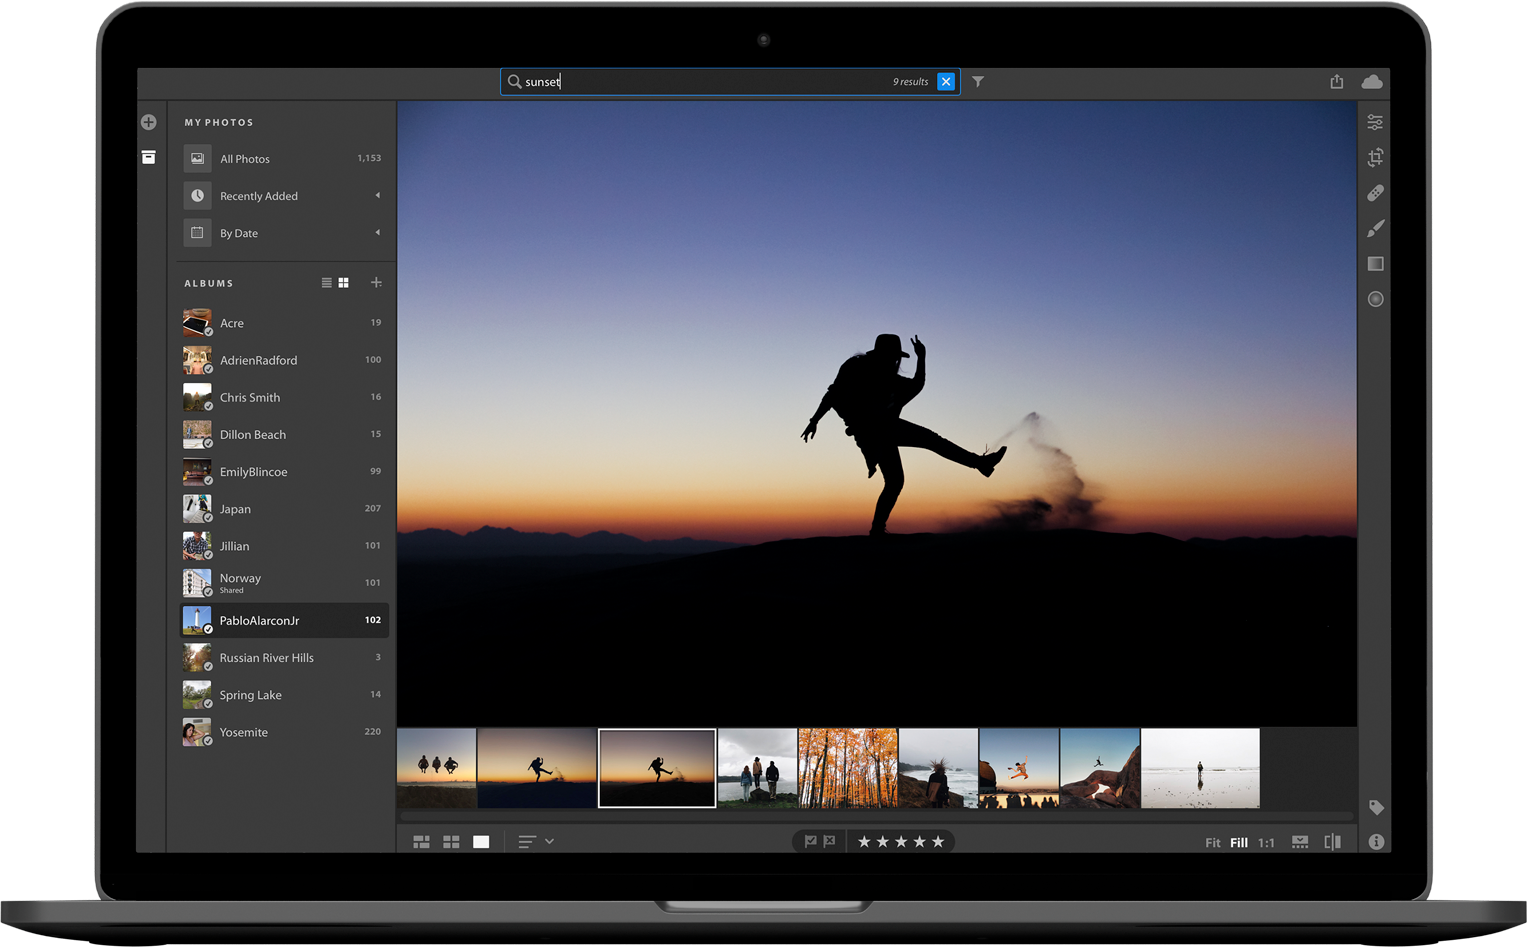The image size is (1527, 947).
Task: Open the Keywords panel via tag icon
Action: [1375, 807]
